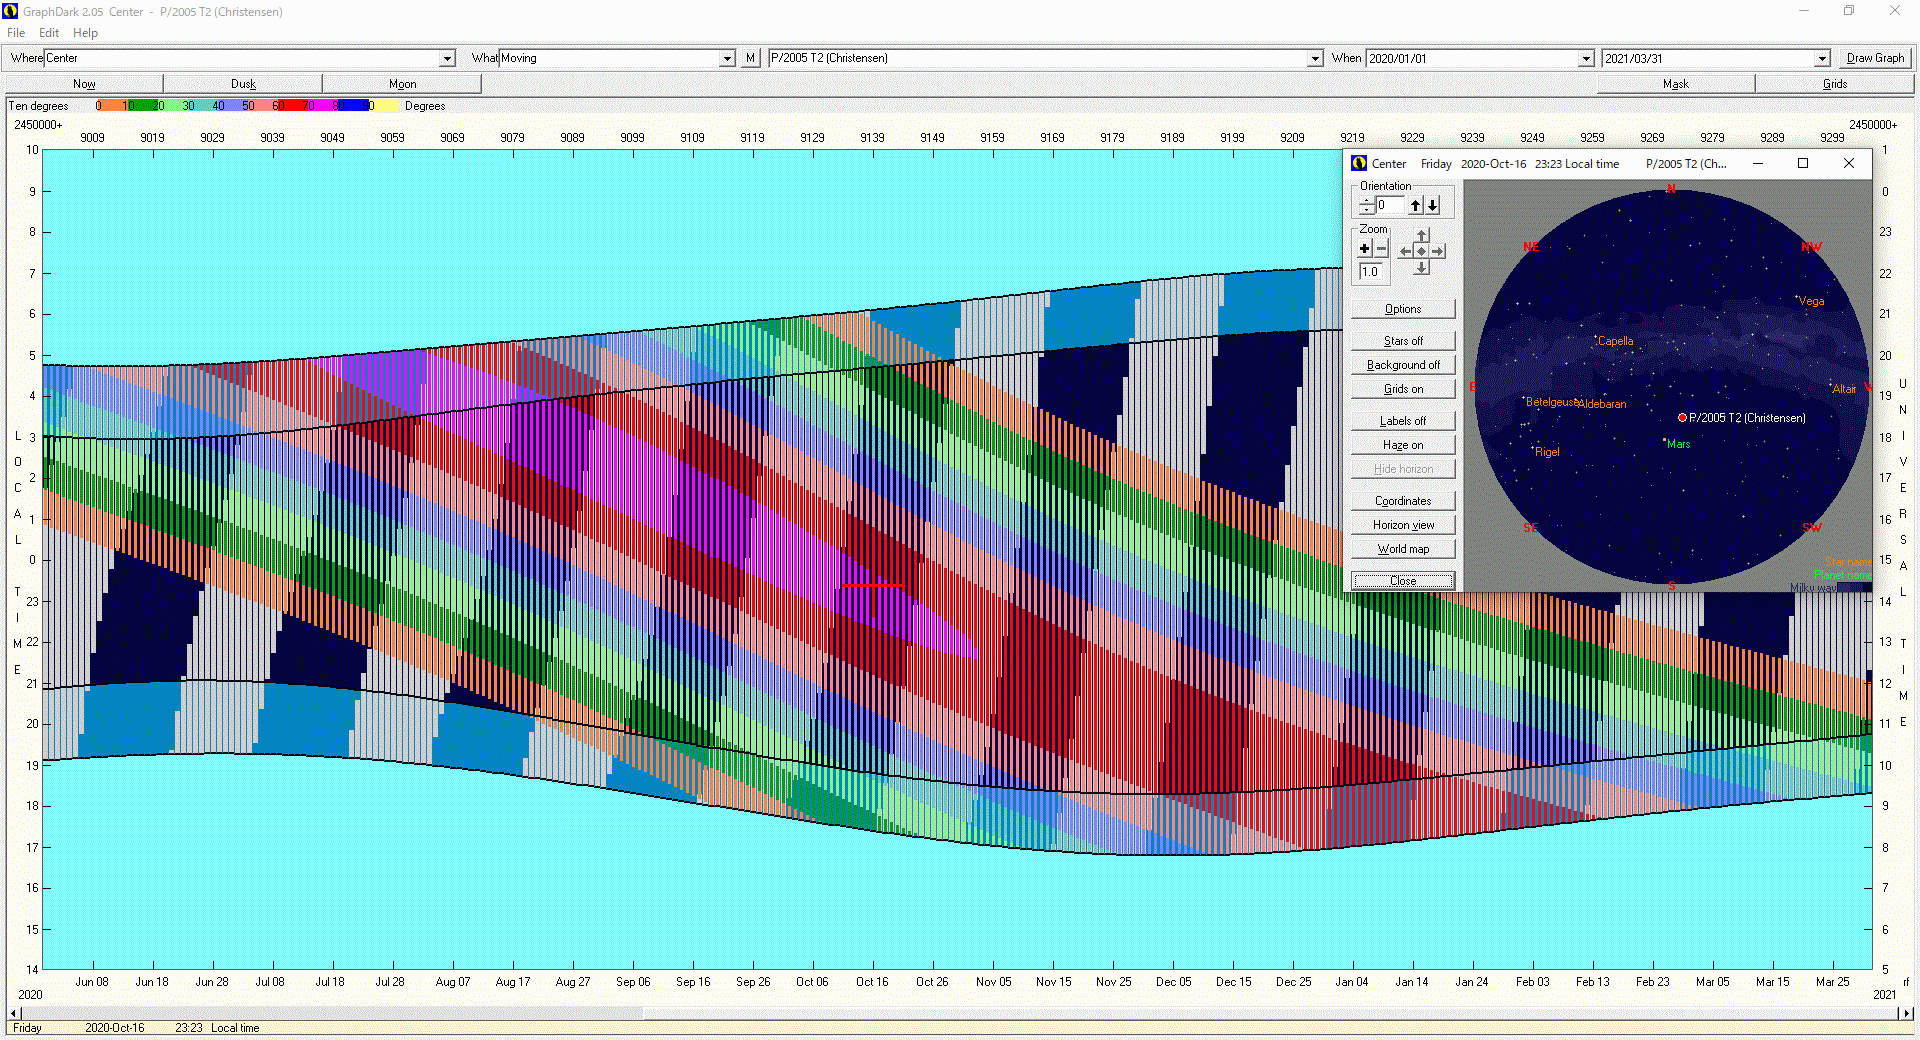Viewport: 1920px width, 1040px height.
Task: Minimize the sky map window
Action: pos(1757,163)
